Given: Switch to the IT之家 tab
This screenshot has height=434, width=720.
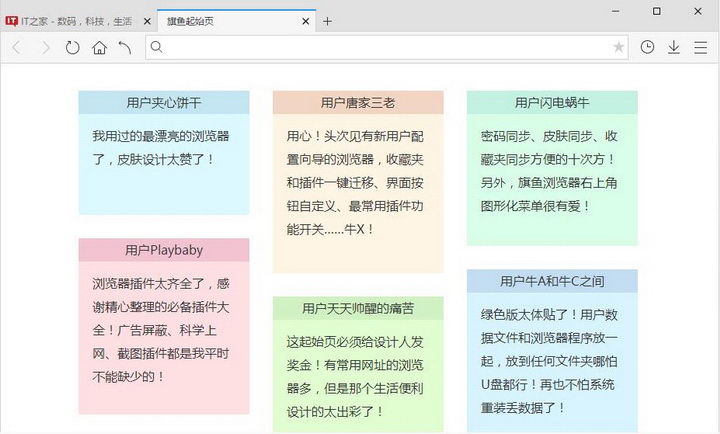Looking at the screenshot, I should [x=78, y=21].
